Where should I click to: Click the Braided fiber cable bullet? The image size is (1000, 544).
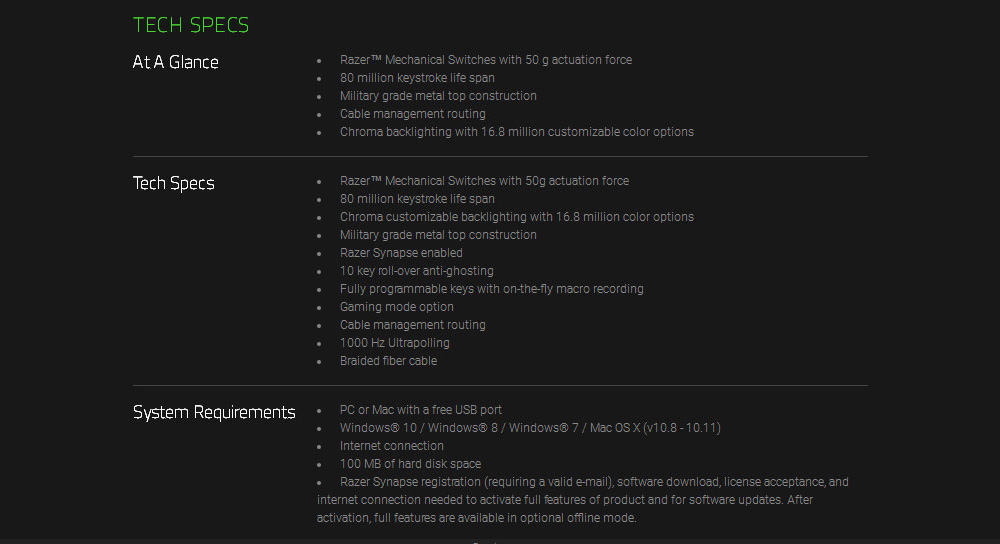(388, 361)
